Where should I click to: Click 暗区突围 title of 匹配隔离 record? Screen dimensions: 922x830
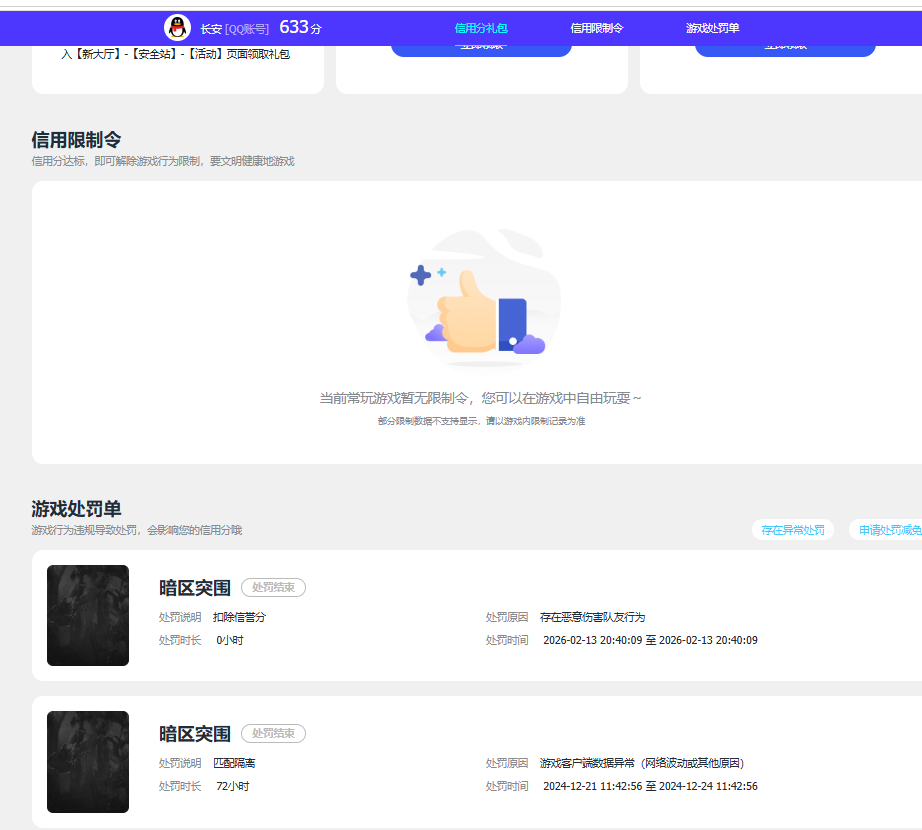click(x=195, y=734)
